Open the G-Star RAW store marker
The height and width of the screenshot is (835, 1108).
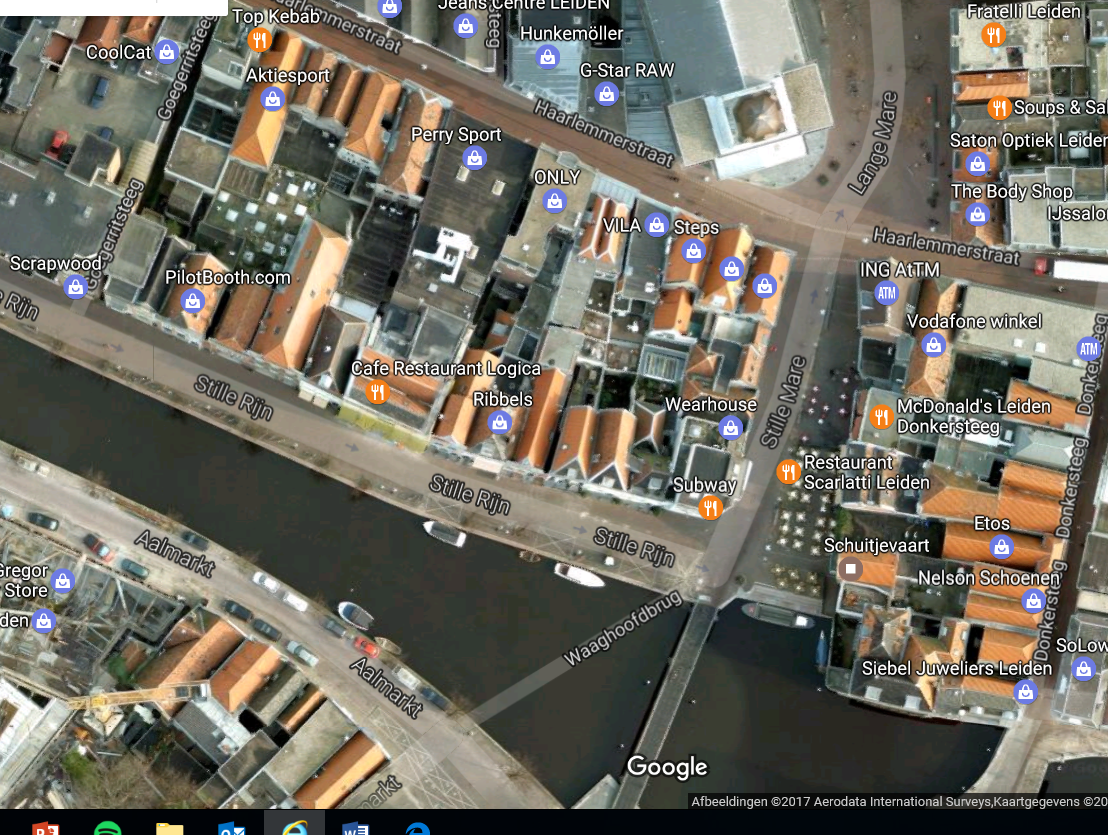606,95
